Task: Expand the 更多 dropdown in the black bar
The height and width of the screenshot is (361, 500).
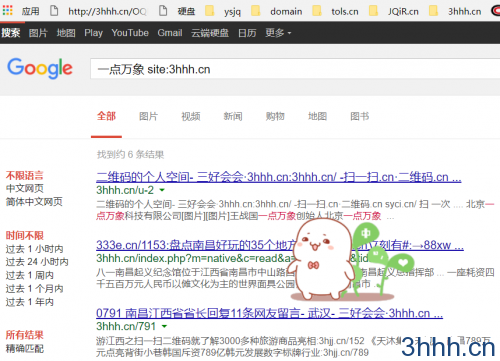Action: pyautogui.click(x=278, y=33)
